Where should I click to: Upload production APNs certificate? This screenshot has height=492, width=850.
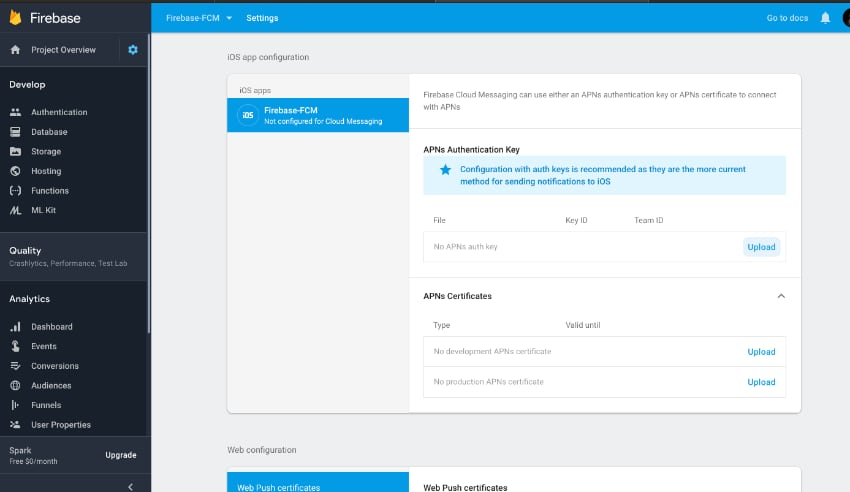point(761,382)
